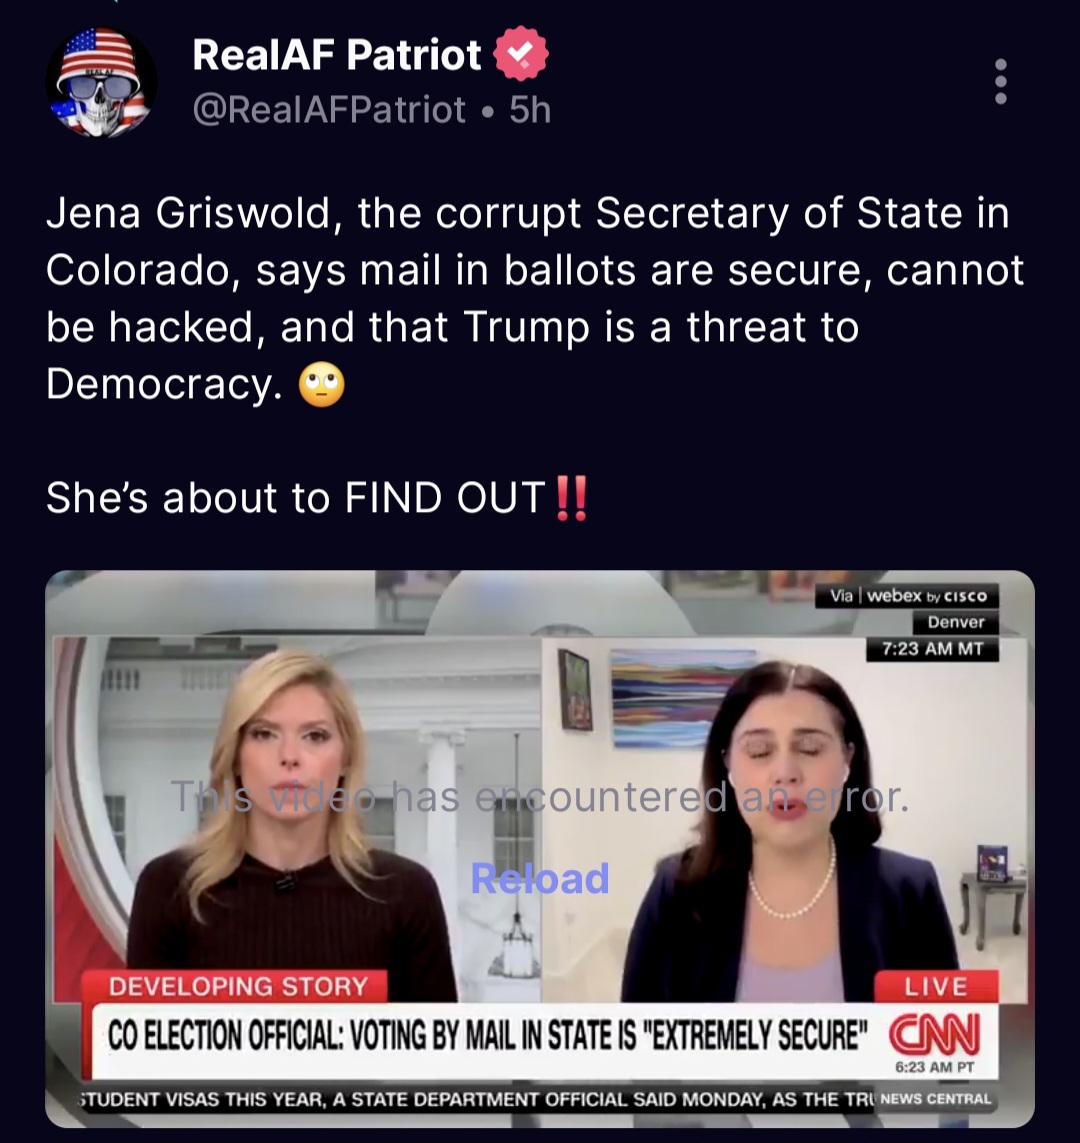Click the @RealAFPatriot handle
1080x1143 pixels.
[x=329, y=110]
